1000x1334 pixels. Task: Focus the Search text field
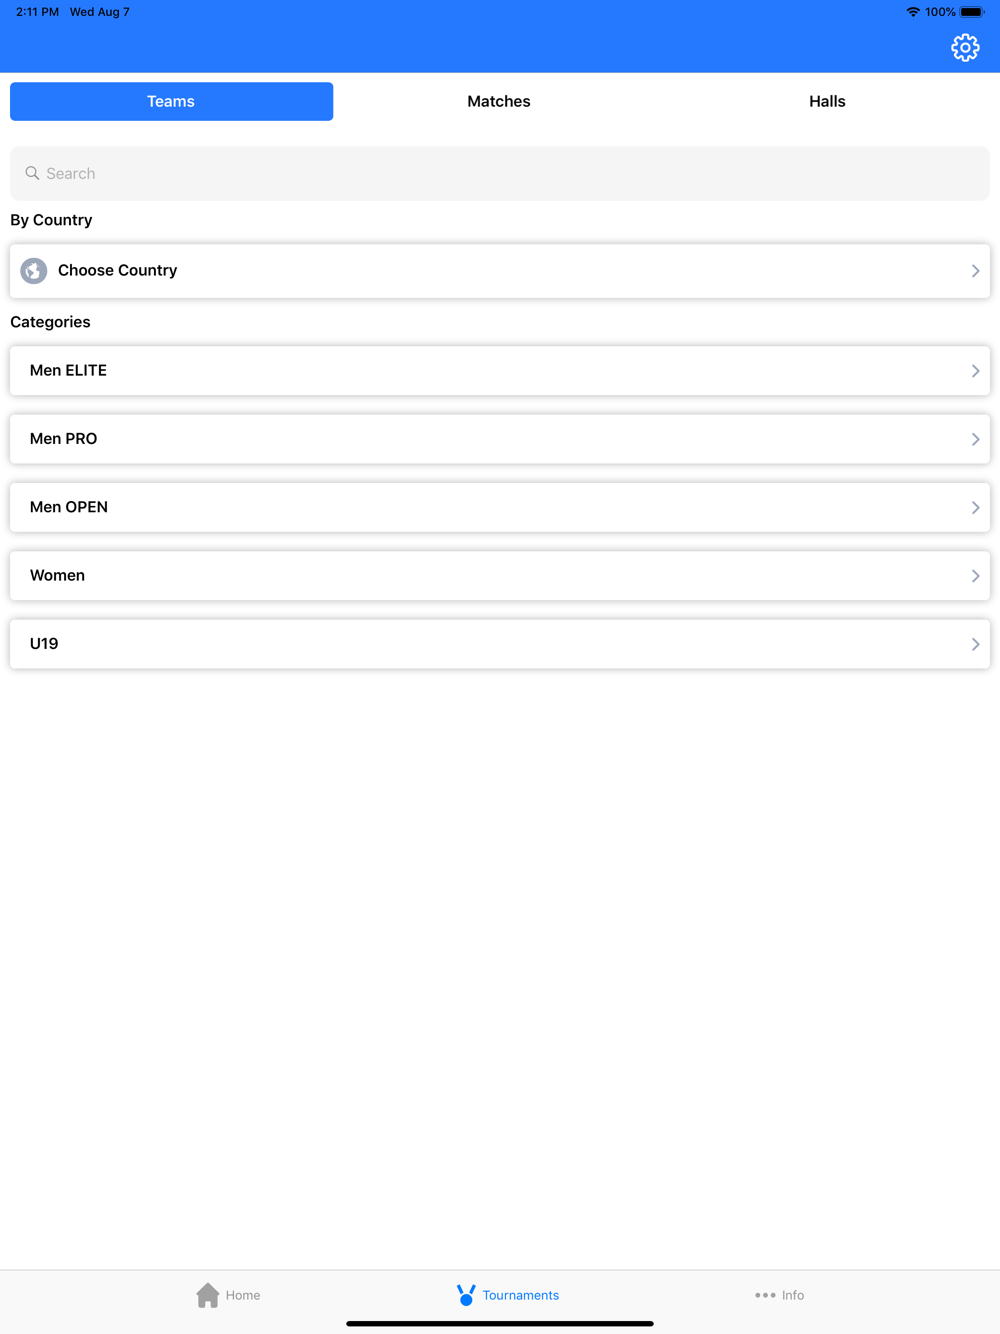tap(500, 173)
